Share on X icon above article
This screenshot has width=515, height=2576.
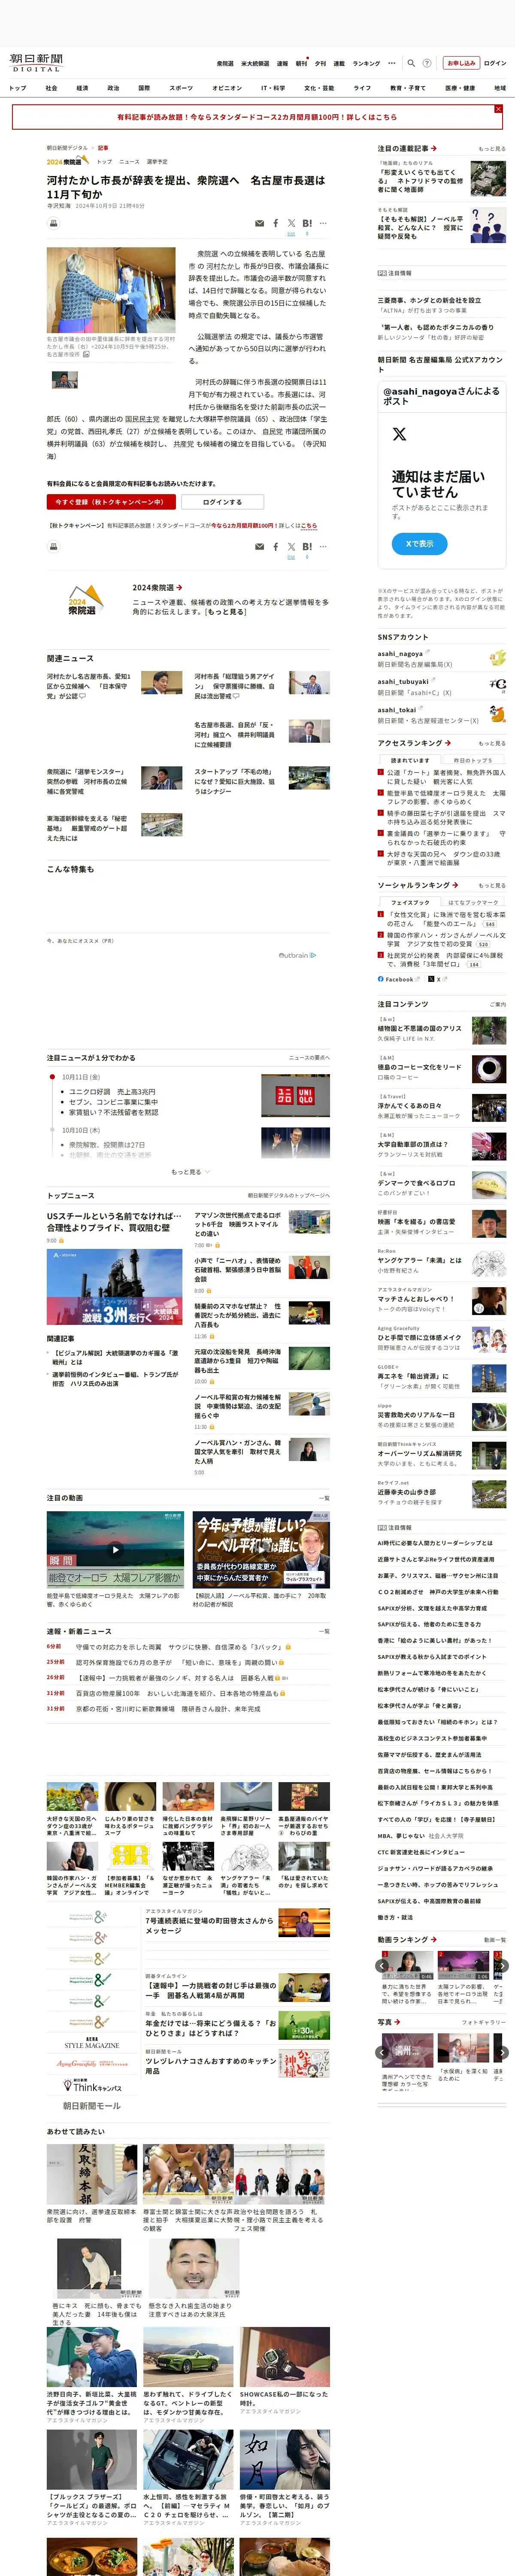pos(291,223)
